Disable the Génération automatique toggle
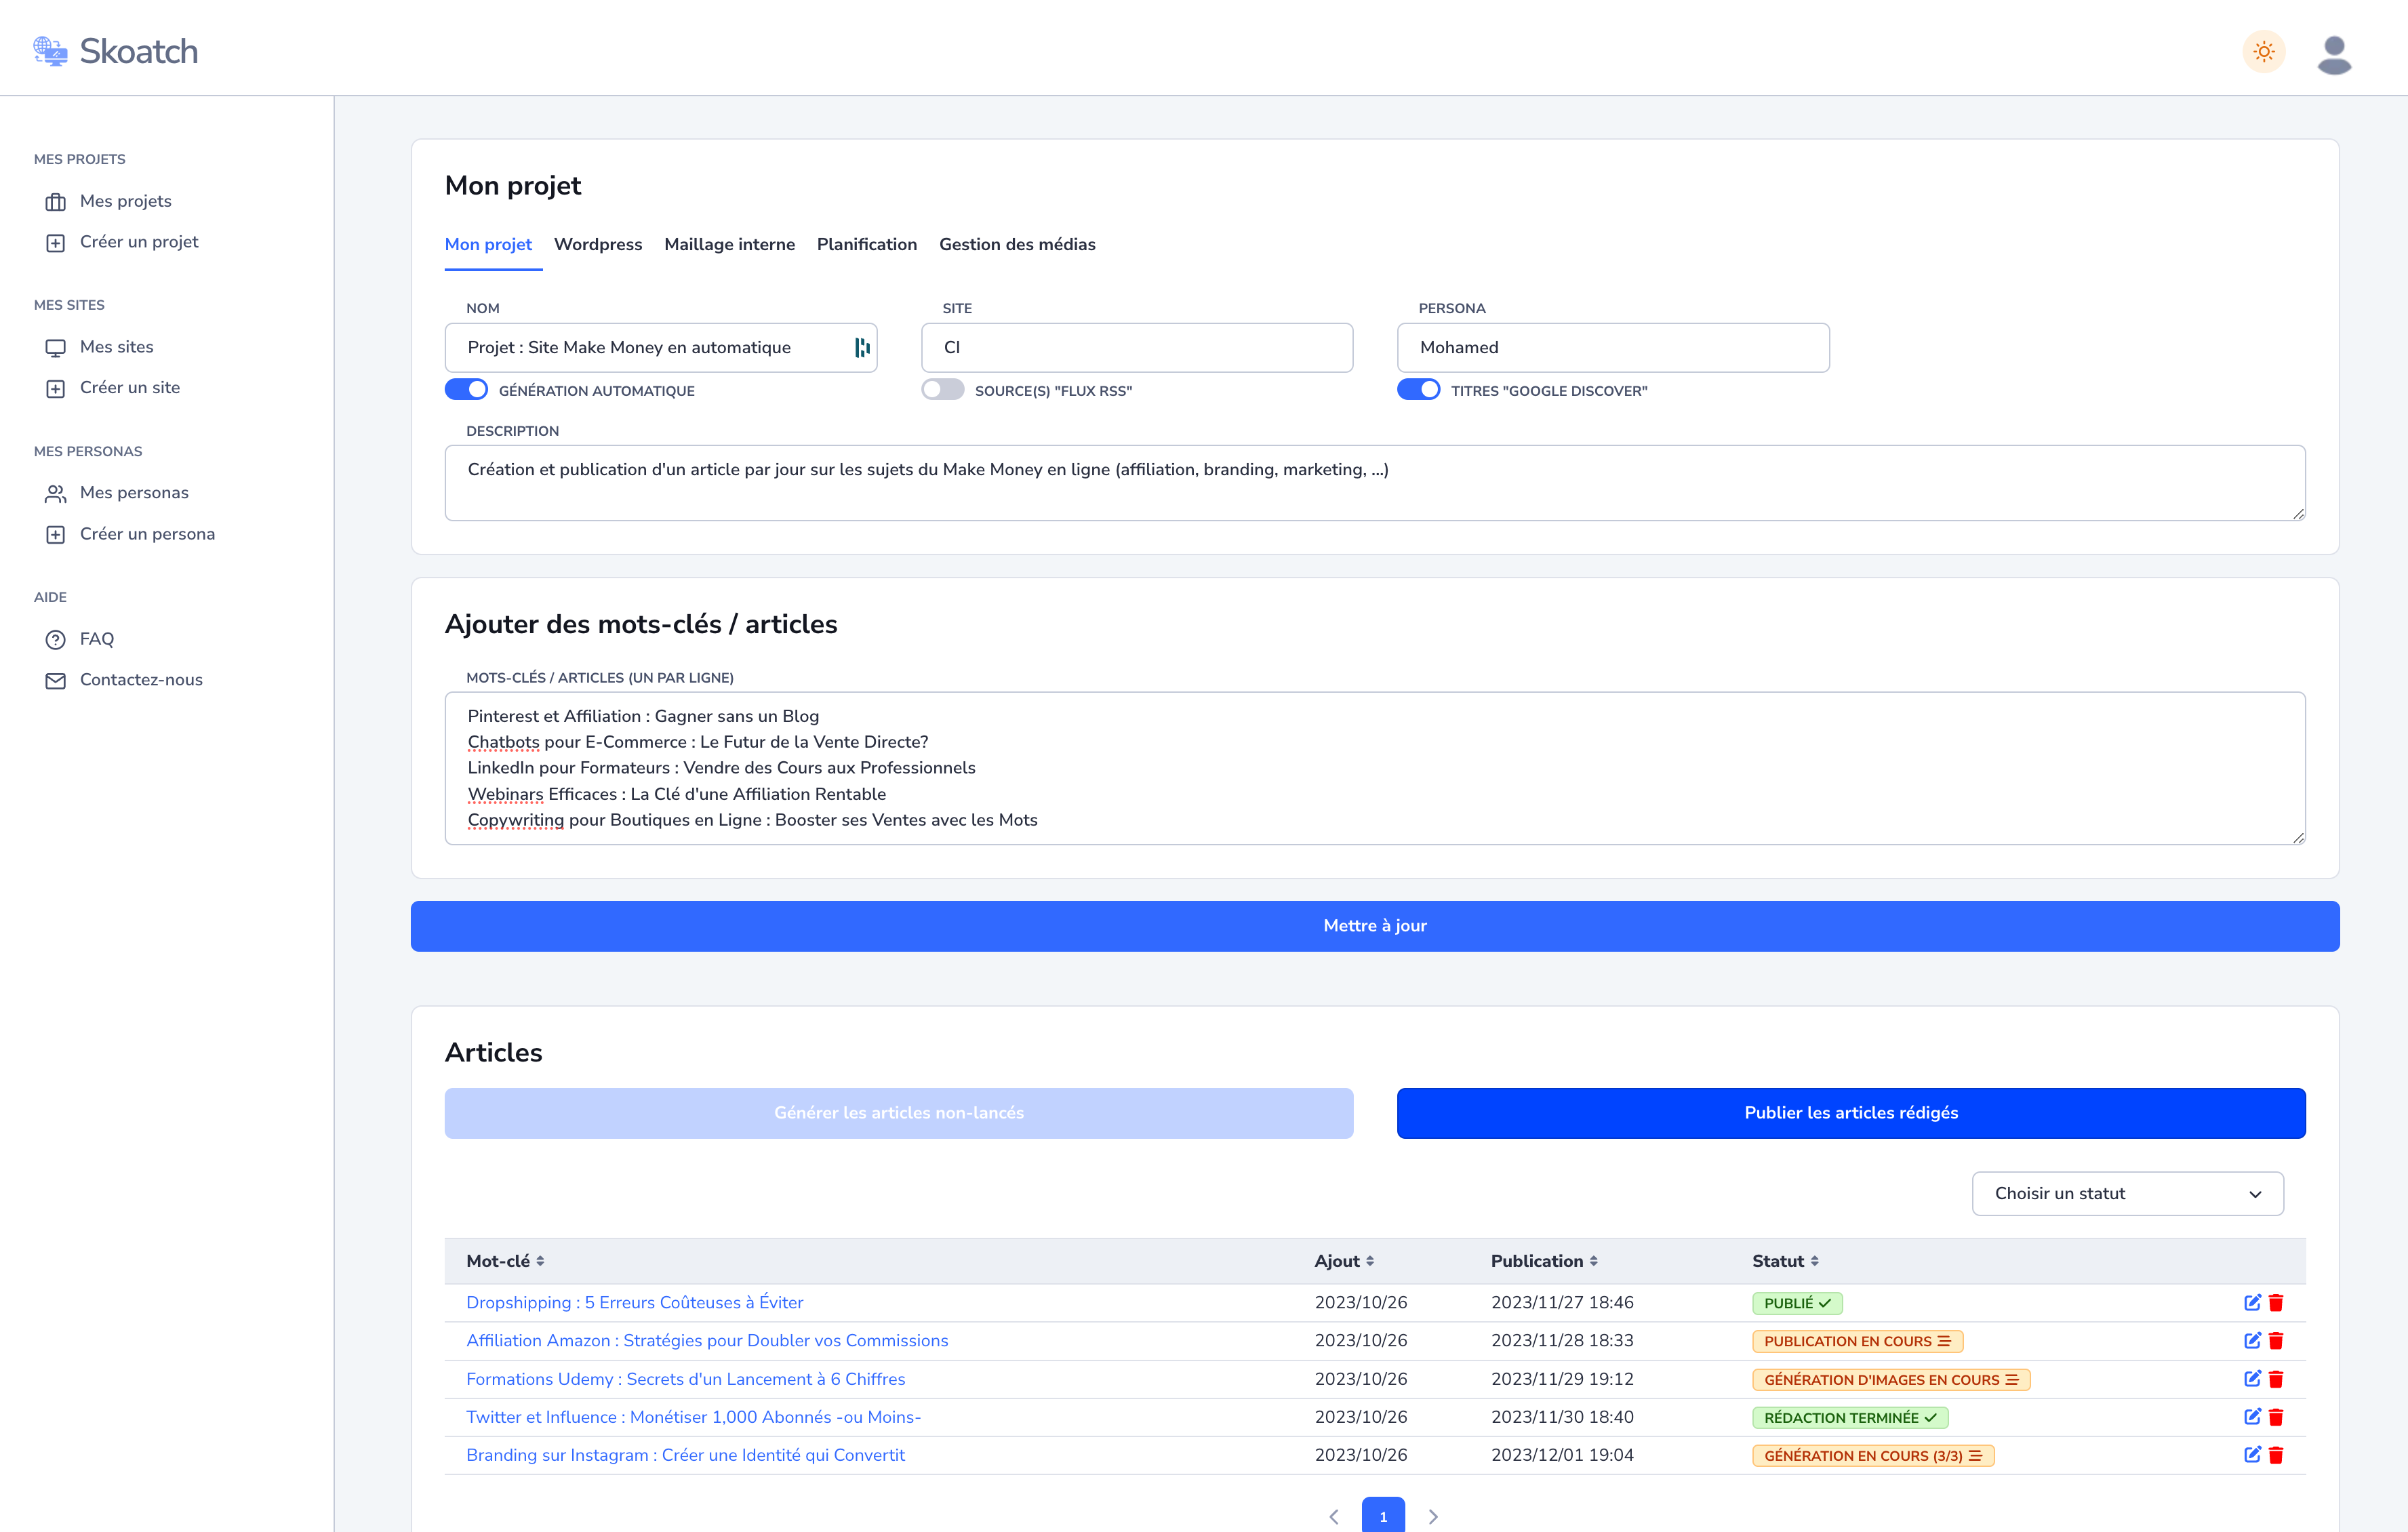2408x1532 pixels. tap(466, 390)
